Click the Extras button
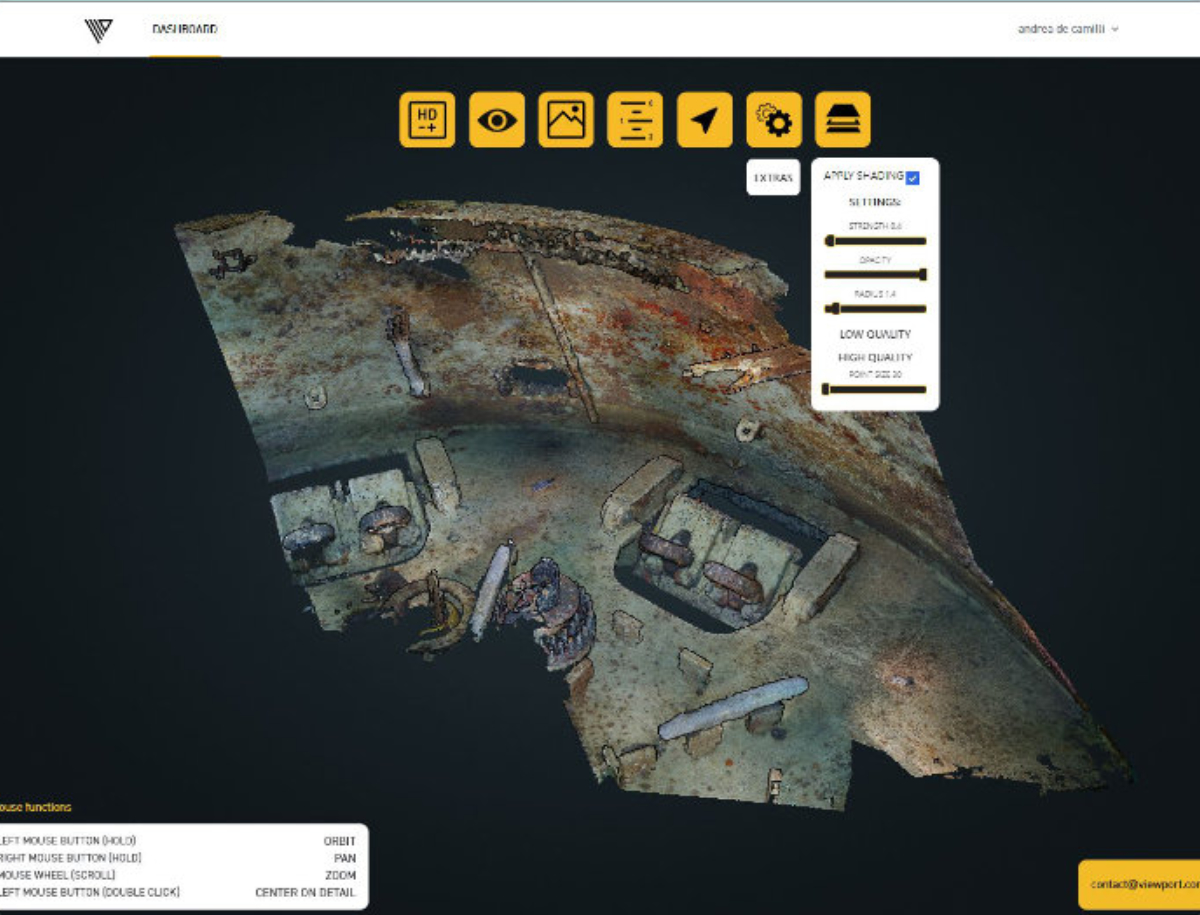The width and height of the screenshot is (1200, 915). [773, 178]
